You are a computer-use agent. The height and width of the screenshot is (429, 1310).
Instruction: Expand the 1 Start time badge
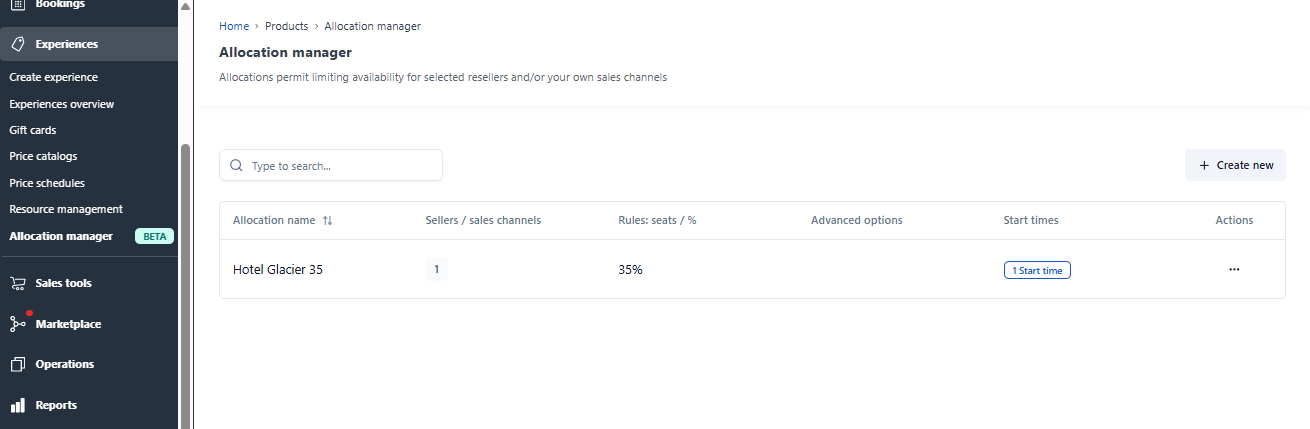point(1037,270)
